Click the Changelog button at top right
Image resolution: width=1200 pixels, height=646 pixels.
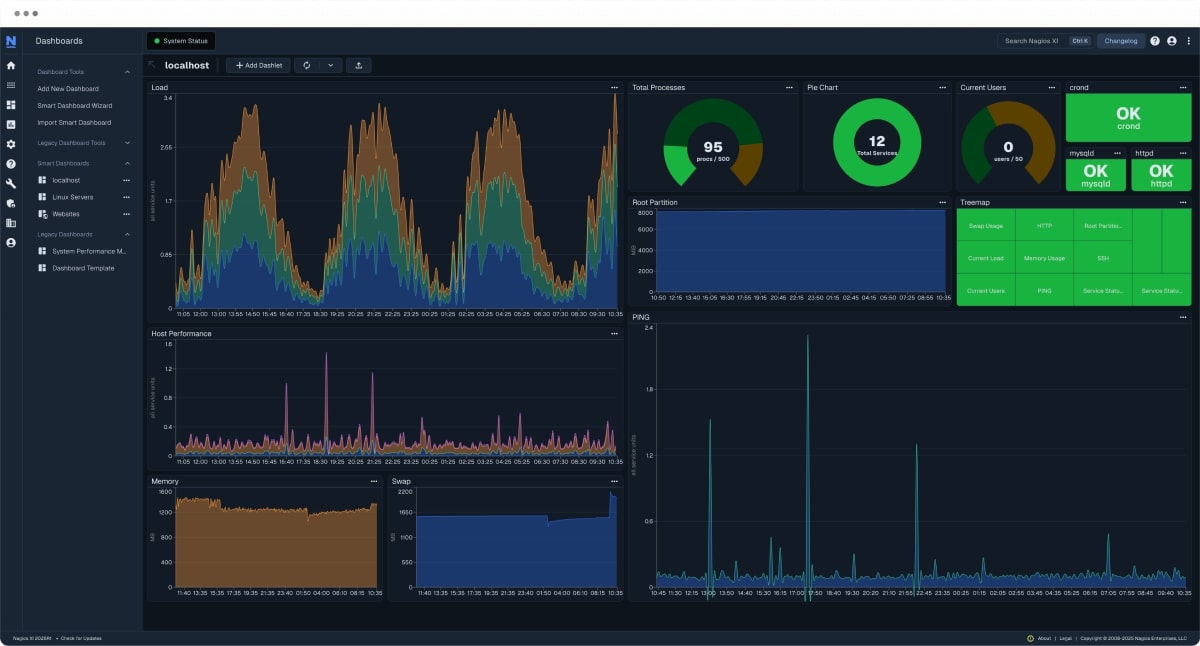1120,41
